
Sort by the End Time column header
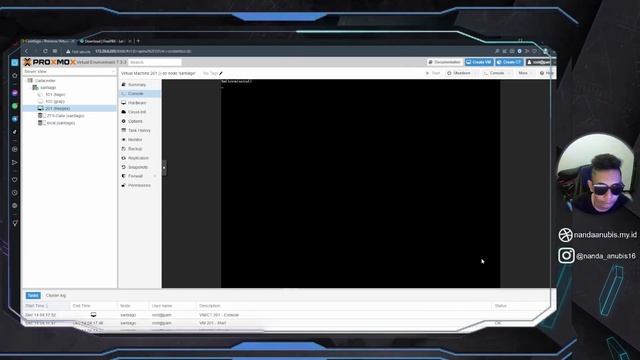[94, 306]
